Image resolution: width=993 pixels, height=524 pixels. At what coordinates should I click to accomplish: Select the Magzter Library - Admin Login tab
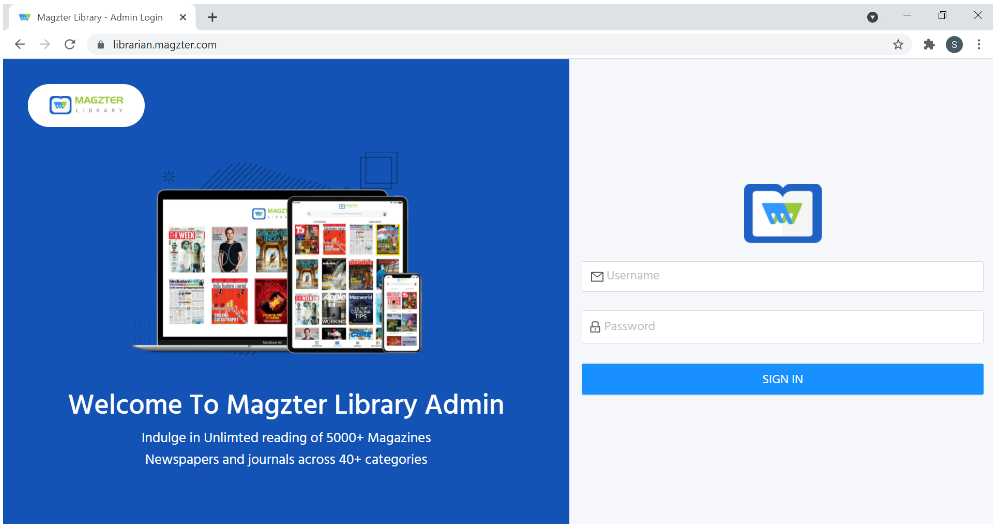point(100,17)
